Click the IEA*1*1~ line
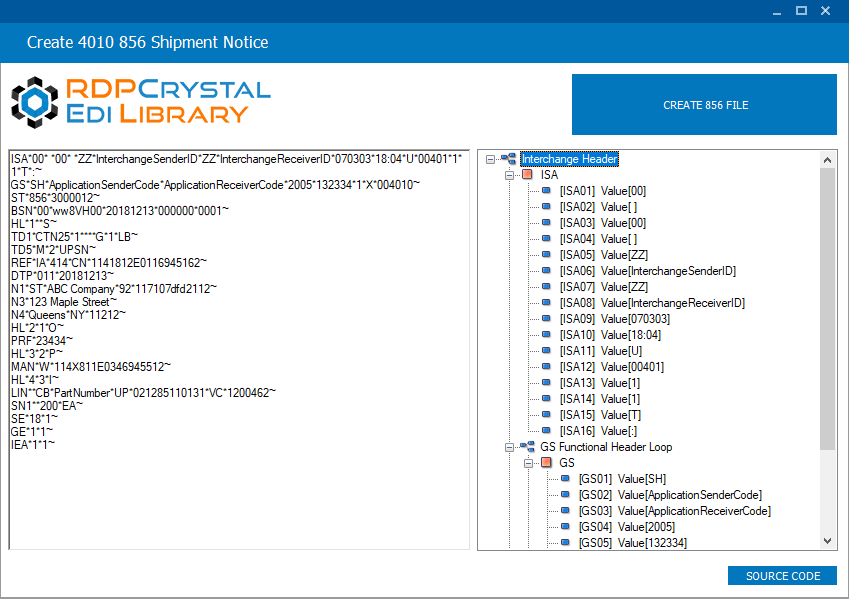The height and width of the screenshot is (600, 849). (x=32, y=445)
